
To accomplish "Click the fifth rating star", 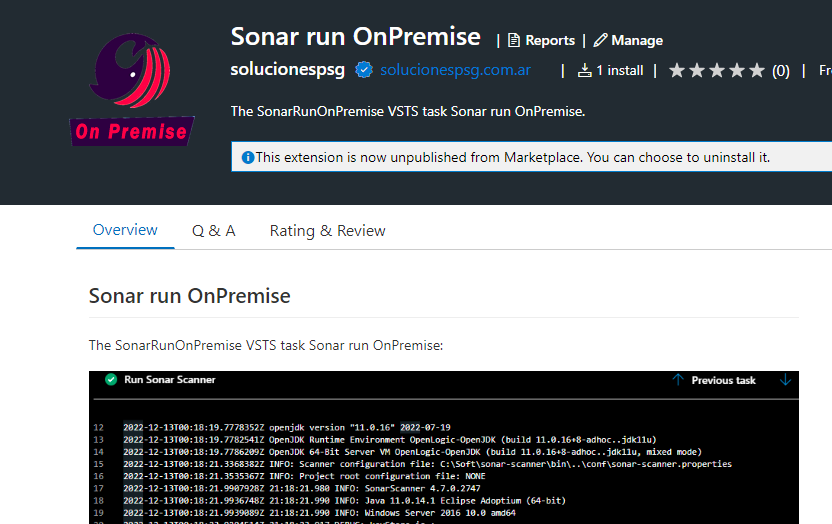I will pos(757,71).
